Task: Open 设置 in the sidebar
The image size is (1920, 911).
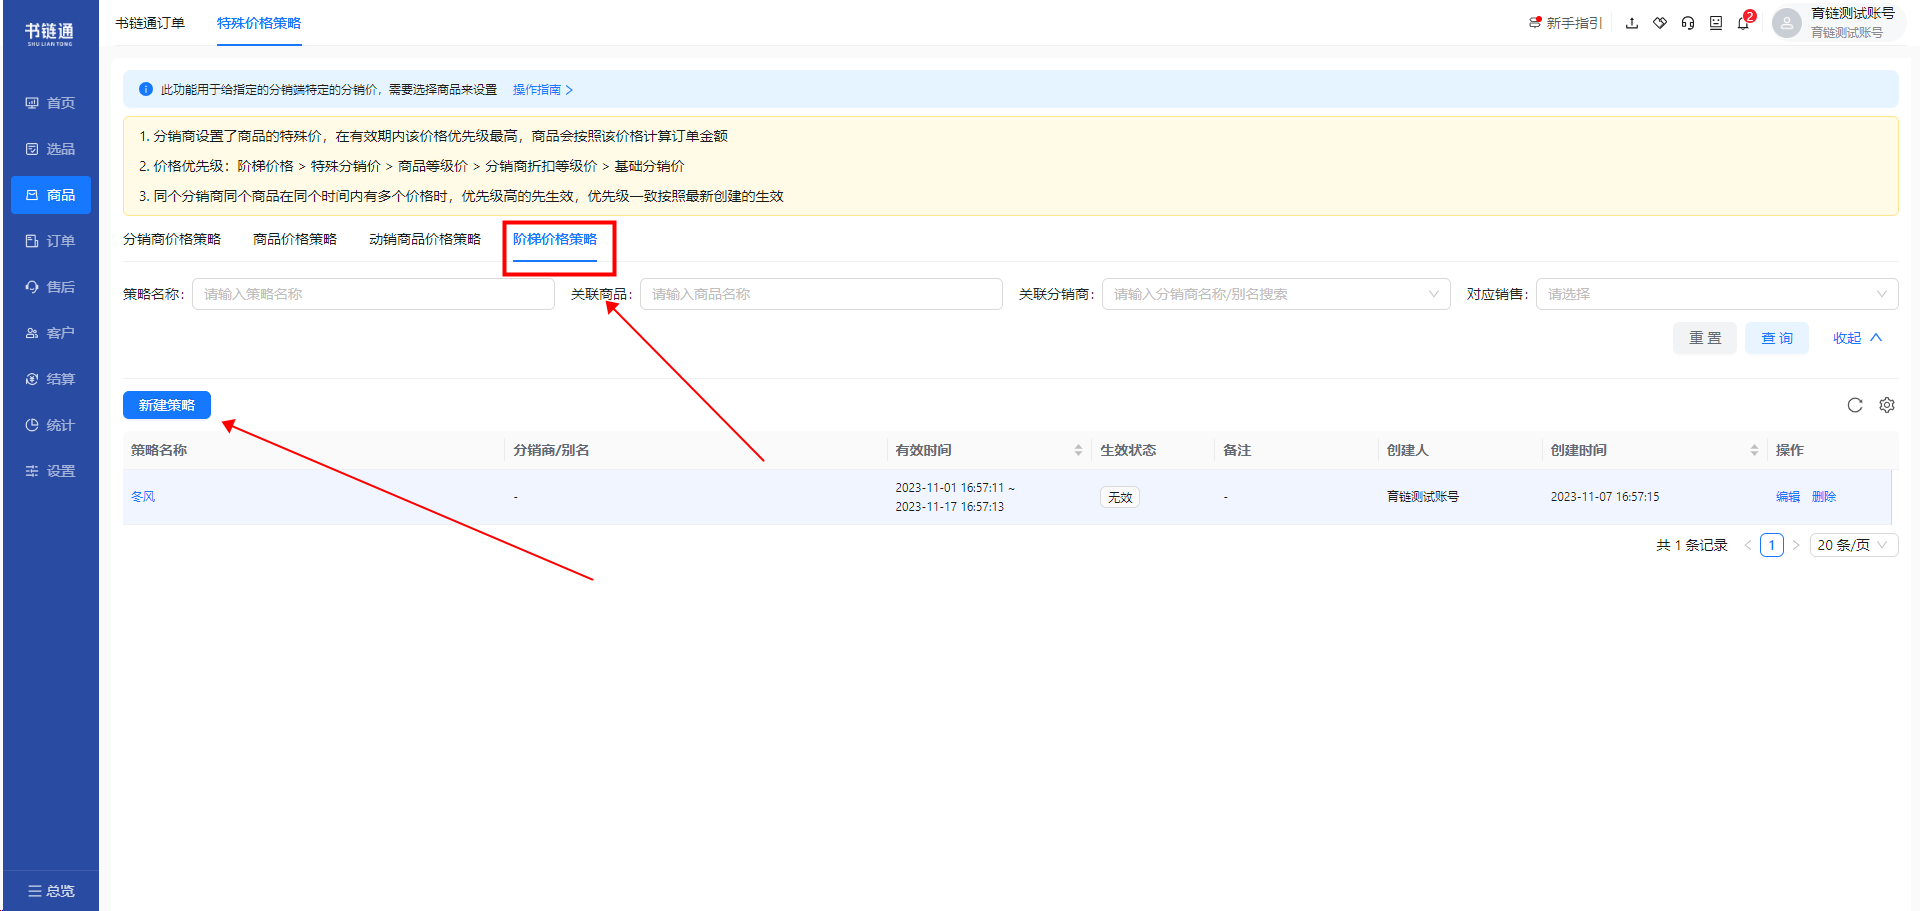Action: coord(50,471)
